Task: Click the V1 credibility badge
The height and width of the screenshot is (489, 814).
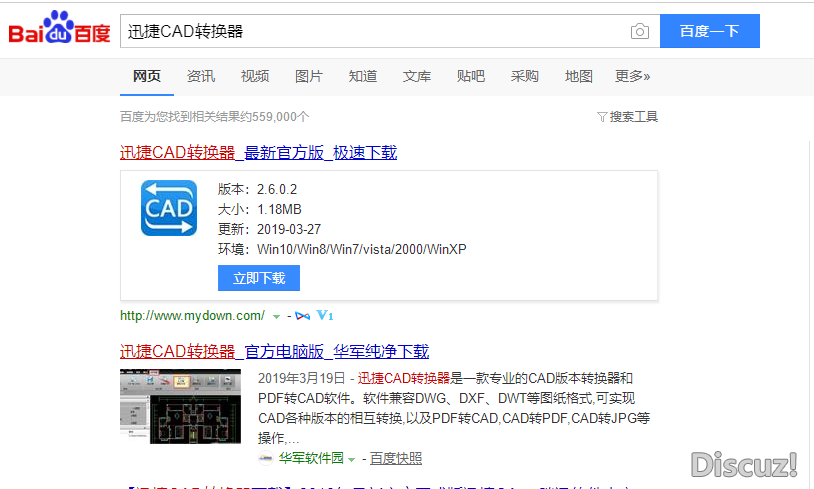Action: click(324, 316)
